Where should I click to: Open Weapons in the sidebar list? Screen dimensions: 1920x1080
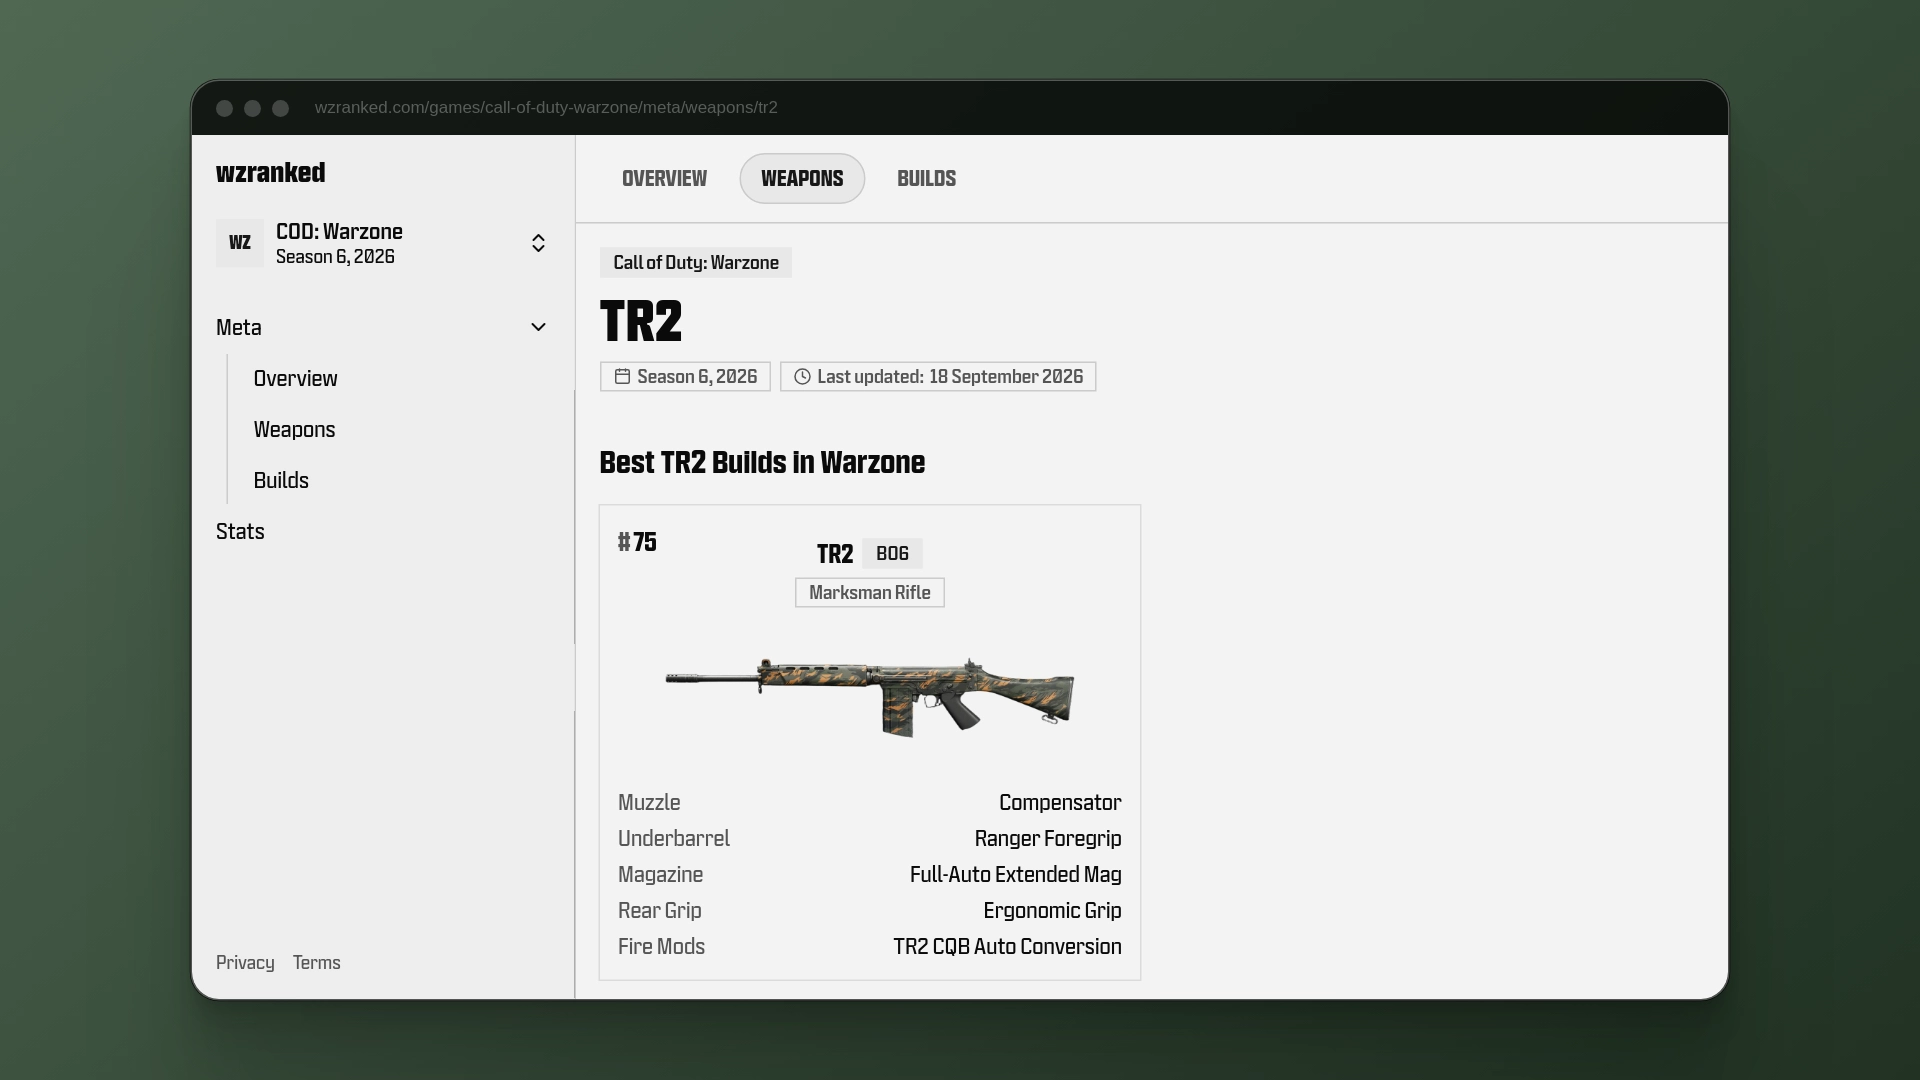(x=294, y=429)
